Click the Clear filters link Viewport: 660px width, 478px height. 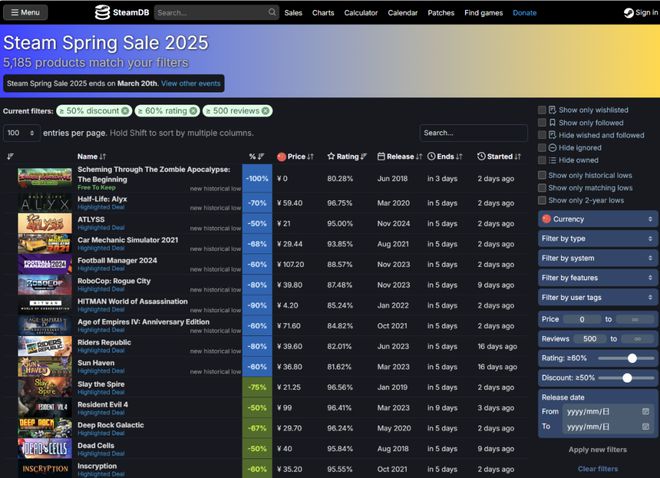[x=598, y=469]
